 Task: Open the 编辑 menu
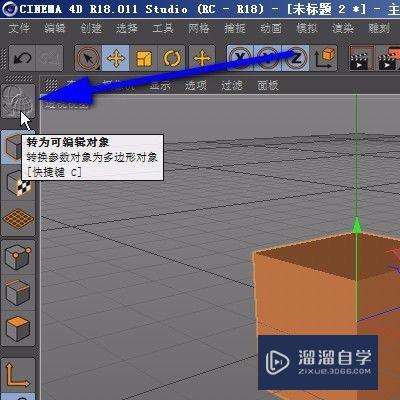tap(55, 28)
